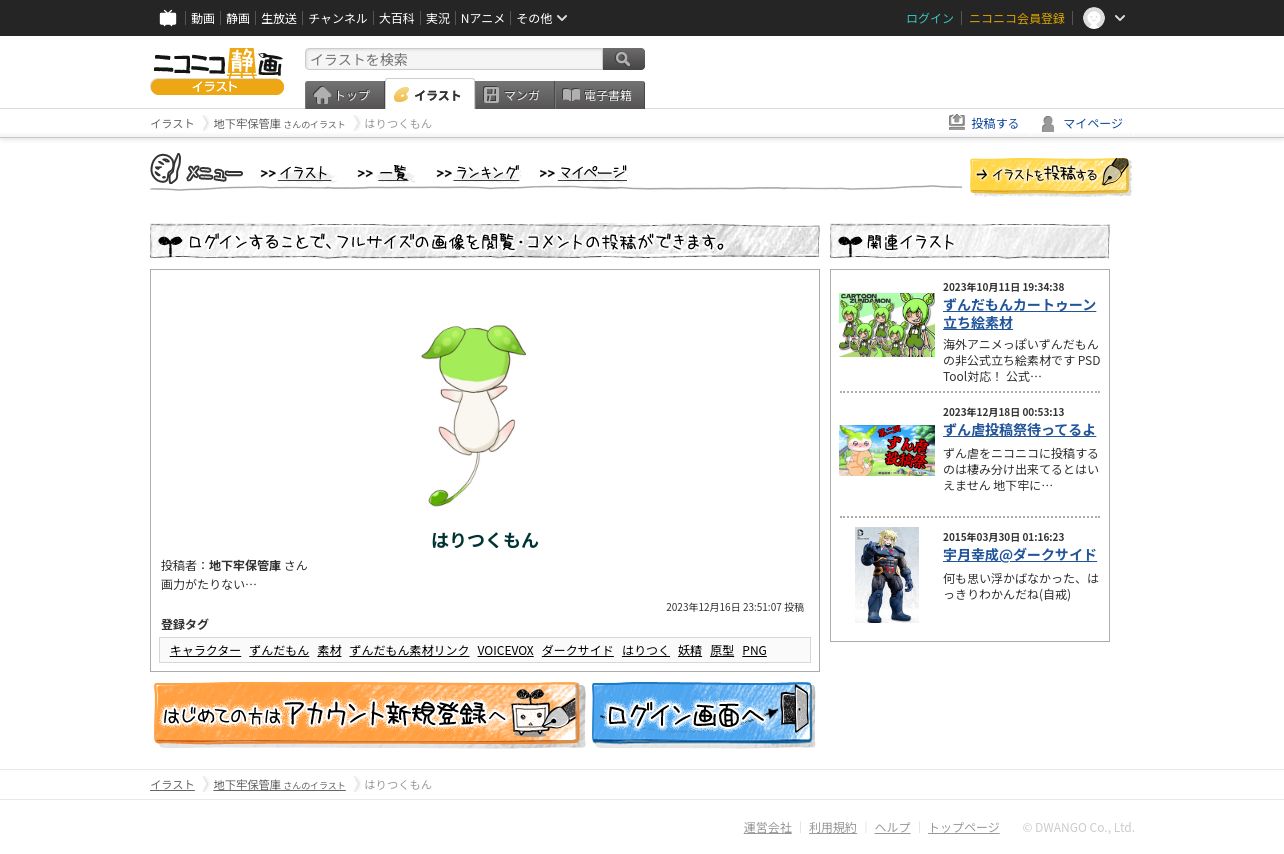1284x854 pixels.
Task: Click 地下牢保管庫 in the bottom breadcrumb
Action: pyautogui.click(x=247, y=785)
